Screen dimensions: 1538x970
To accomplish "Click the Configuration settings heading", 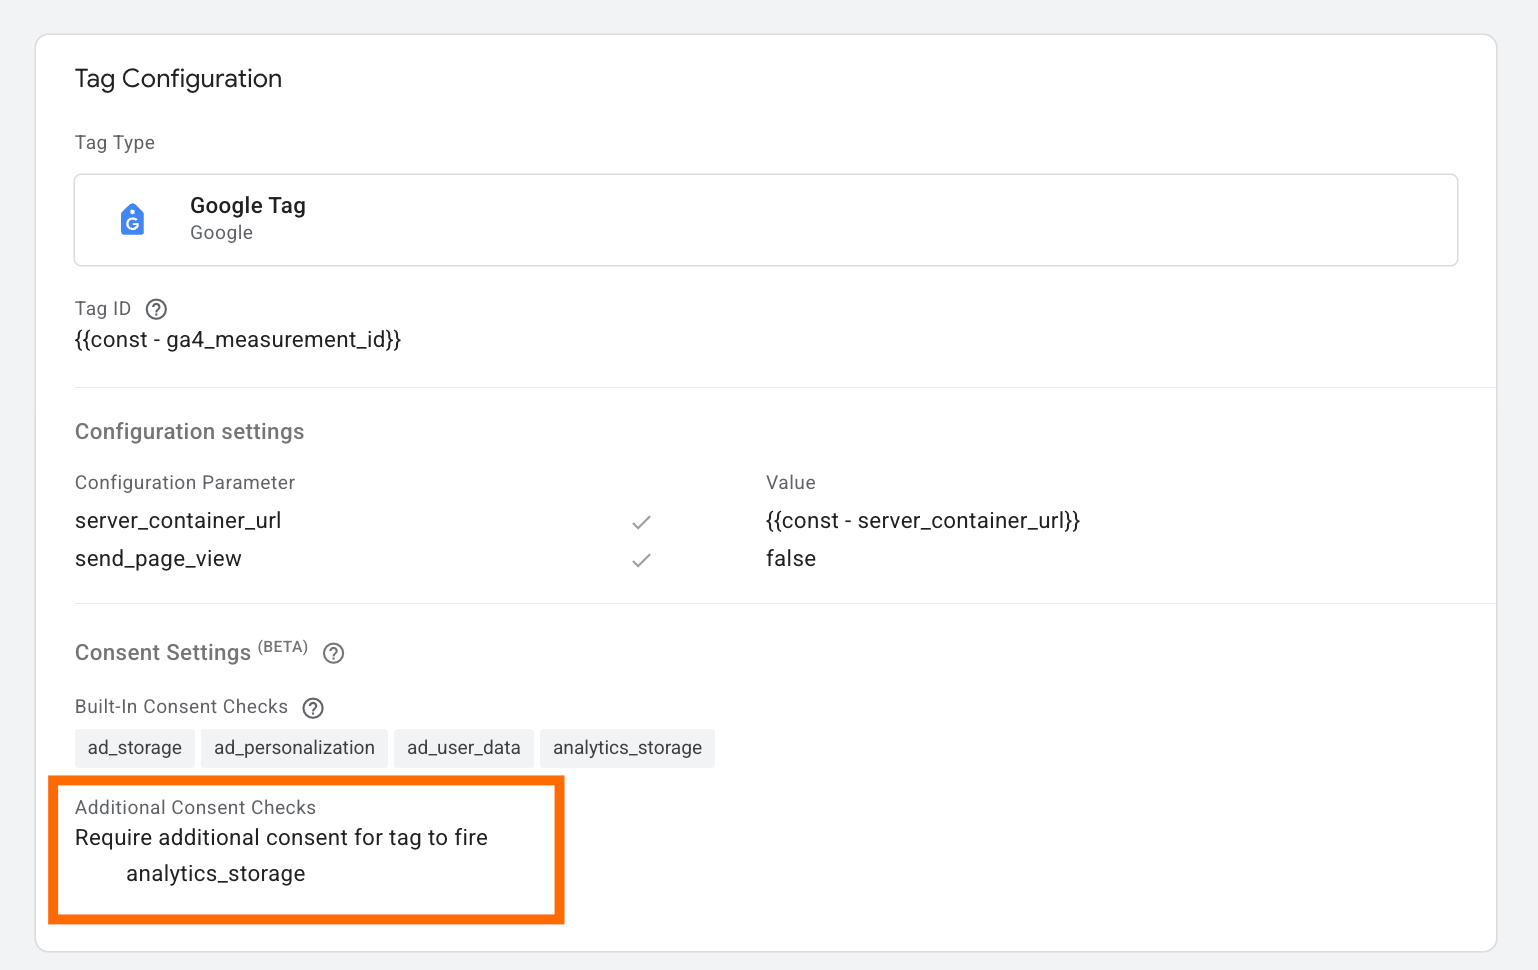I will pos(190,432).
